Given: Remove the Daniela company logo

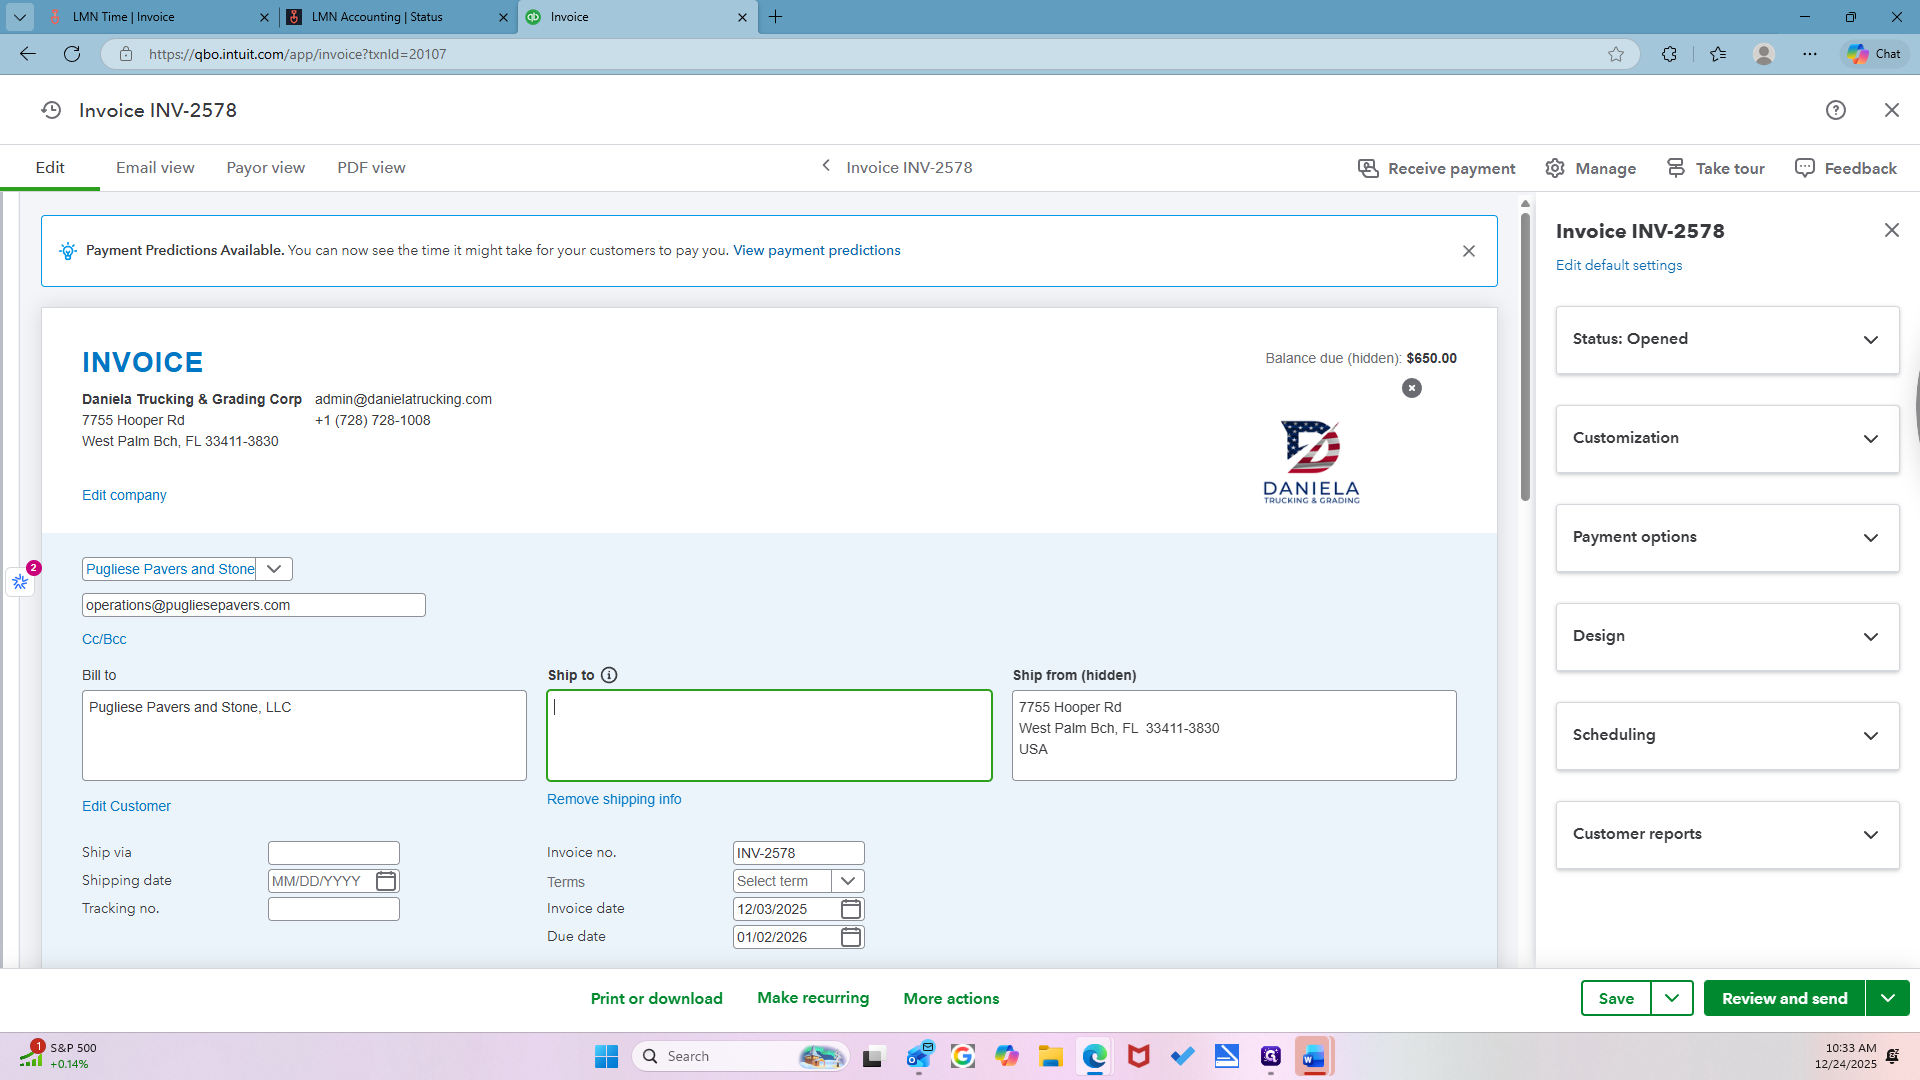Looking at the screenshot, I should 1411,388.
